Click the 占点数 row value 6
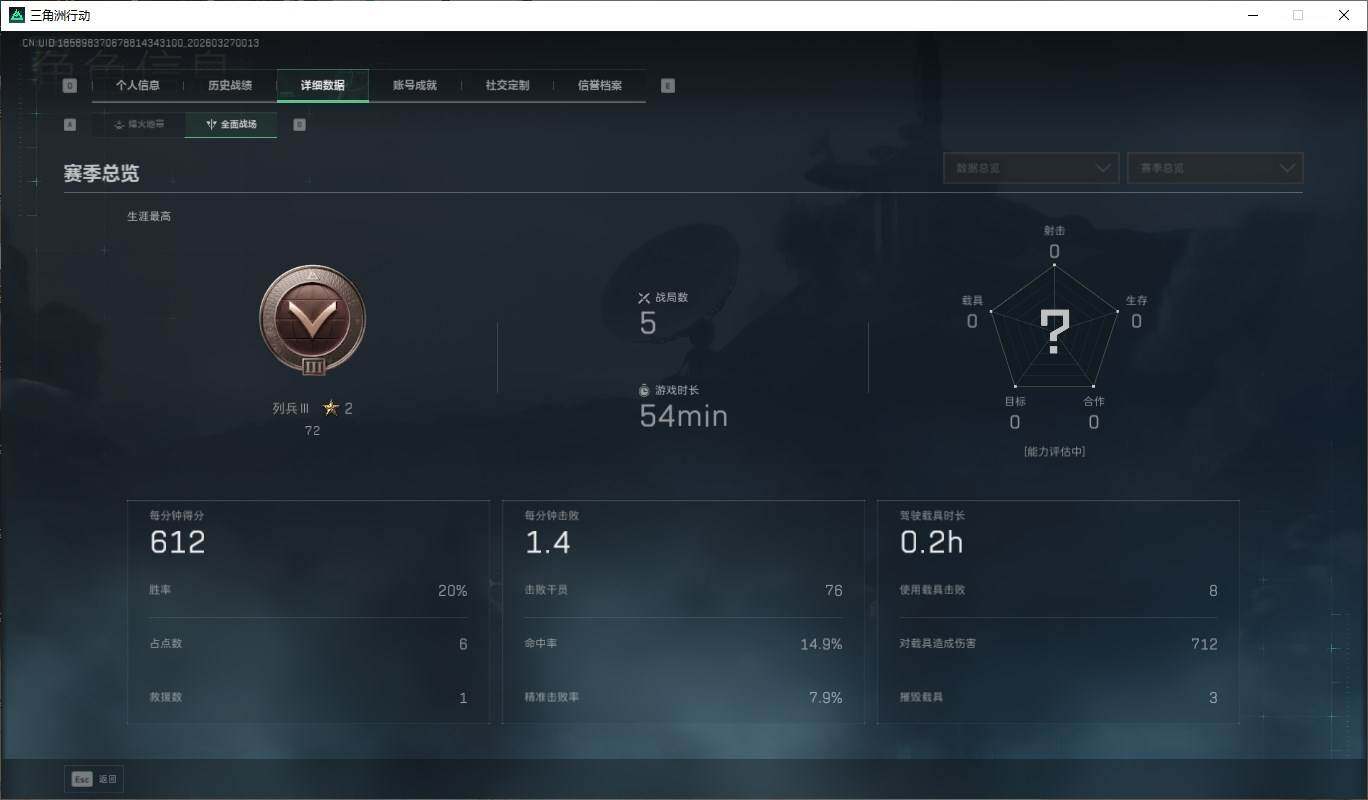 coord(463,645)
